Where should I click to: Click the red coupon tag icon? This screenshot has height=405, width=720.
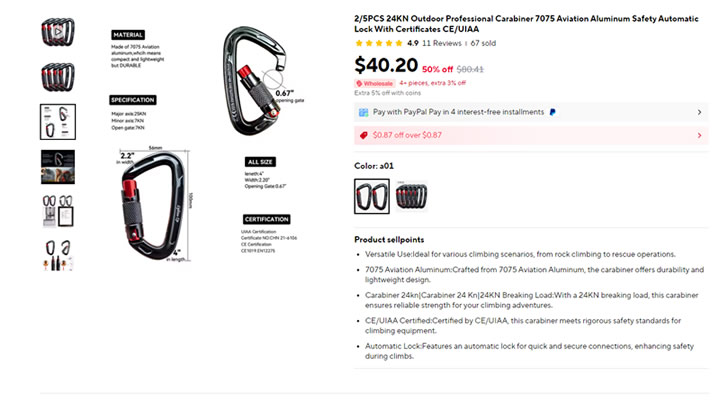click(x=363, y=135)
